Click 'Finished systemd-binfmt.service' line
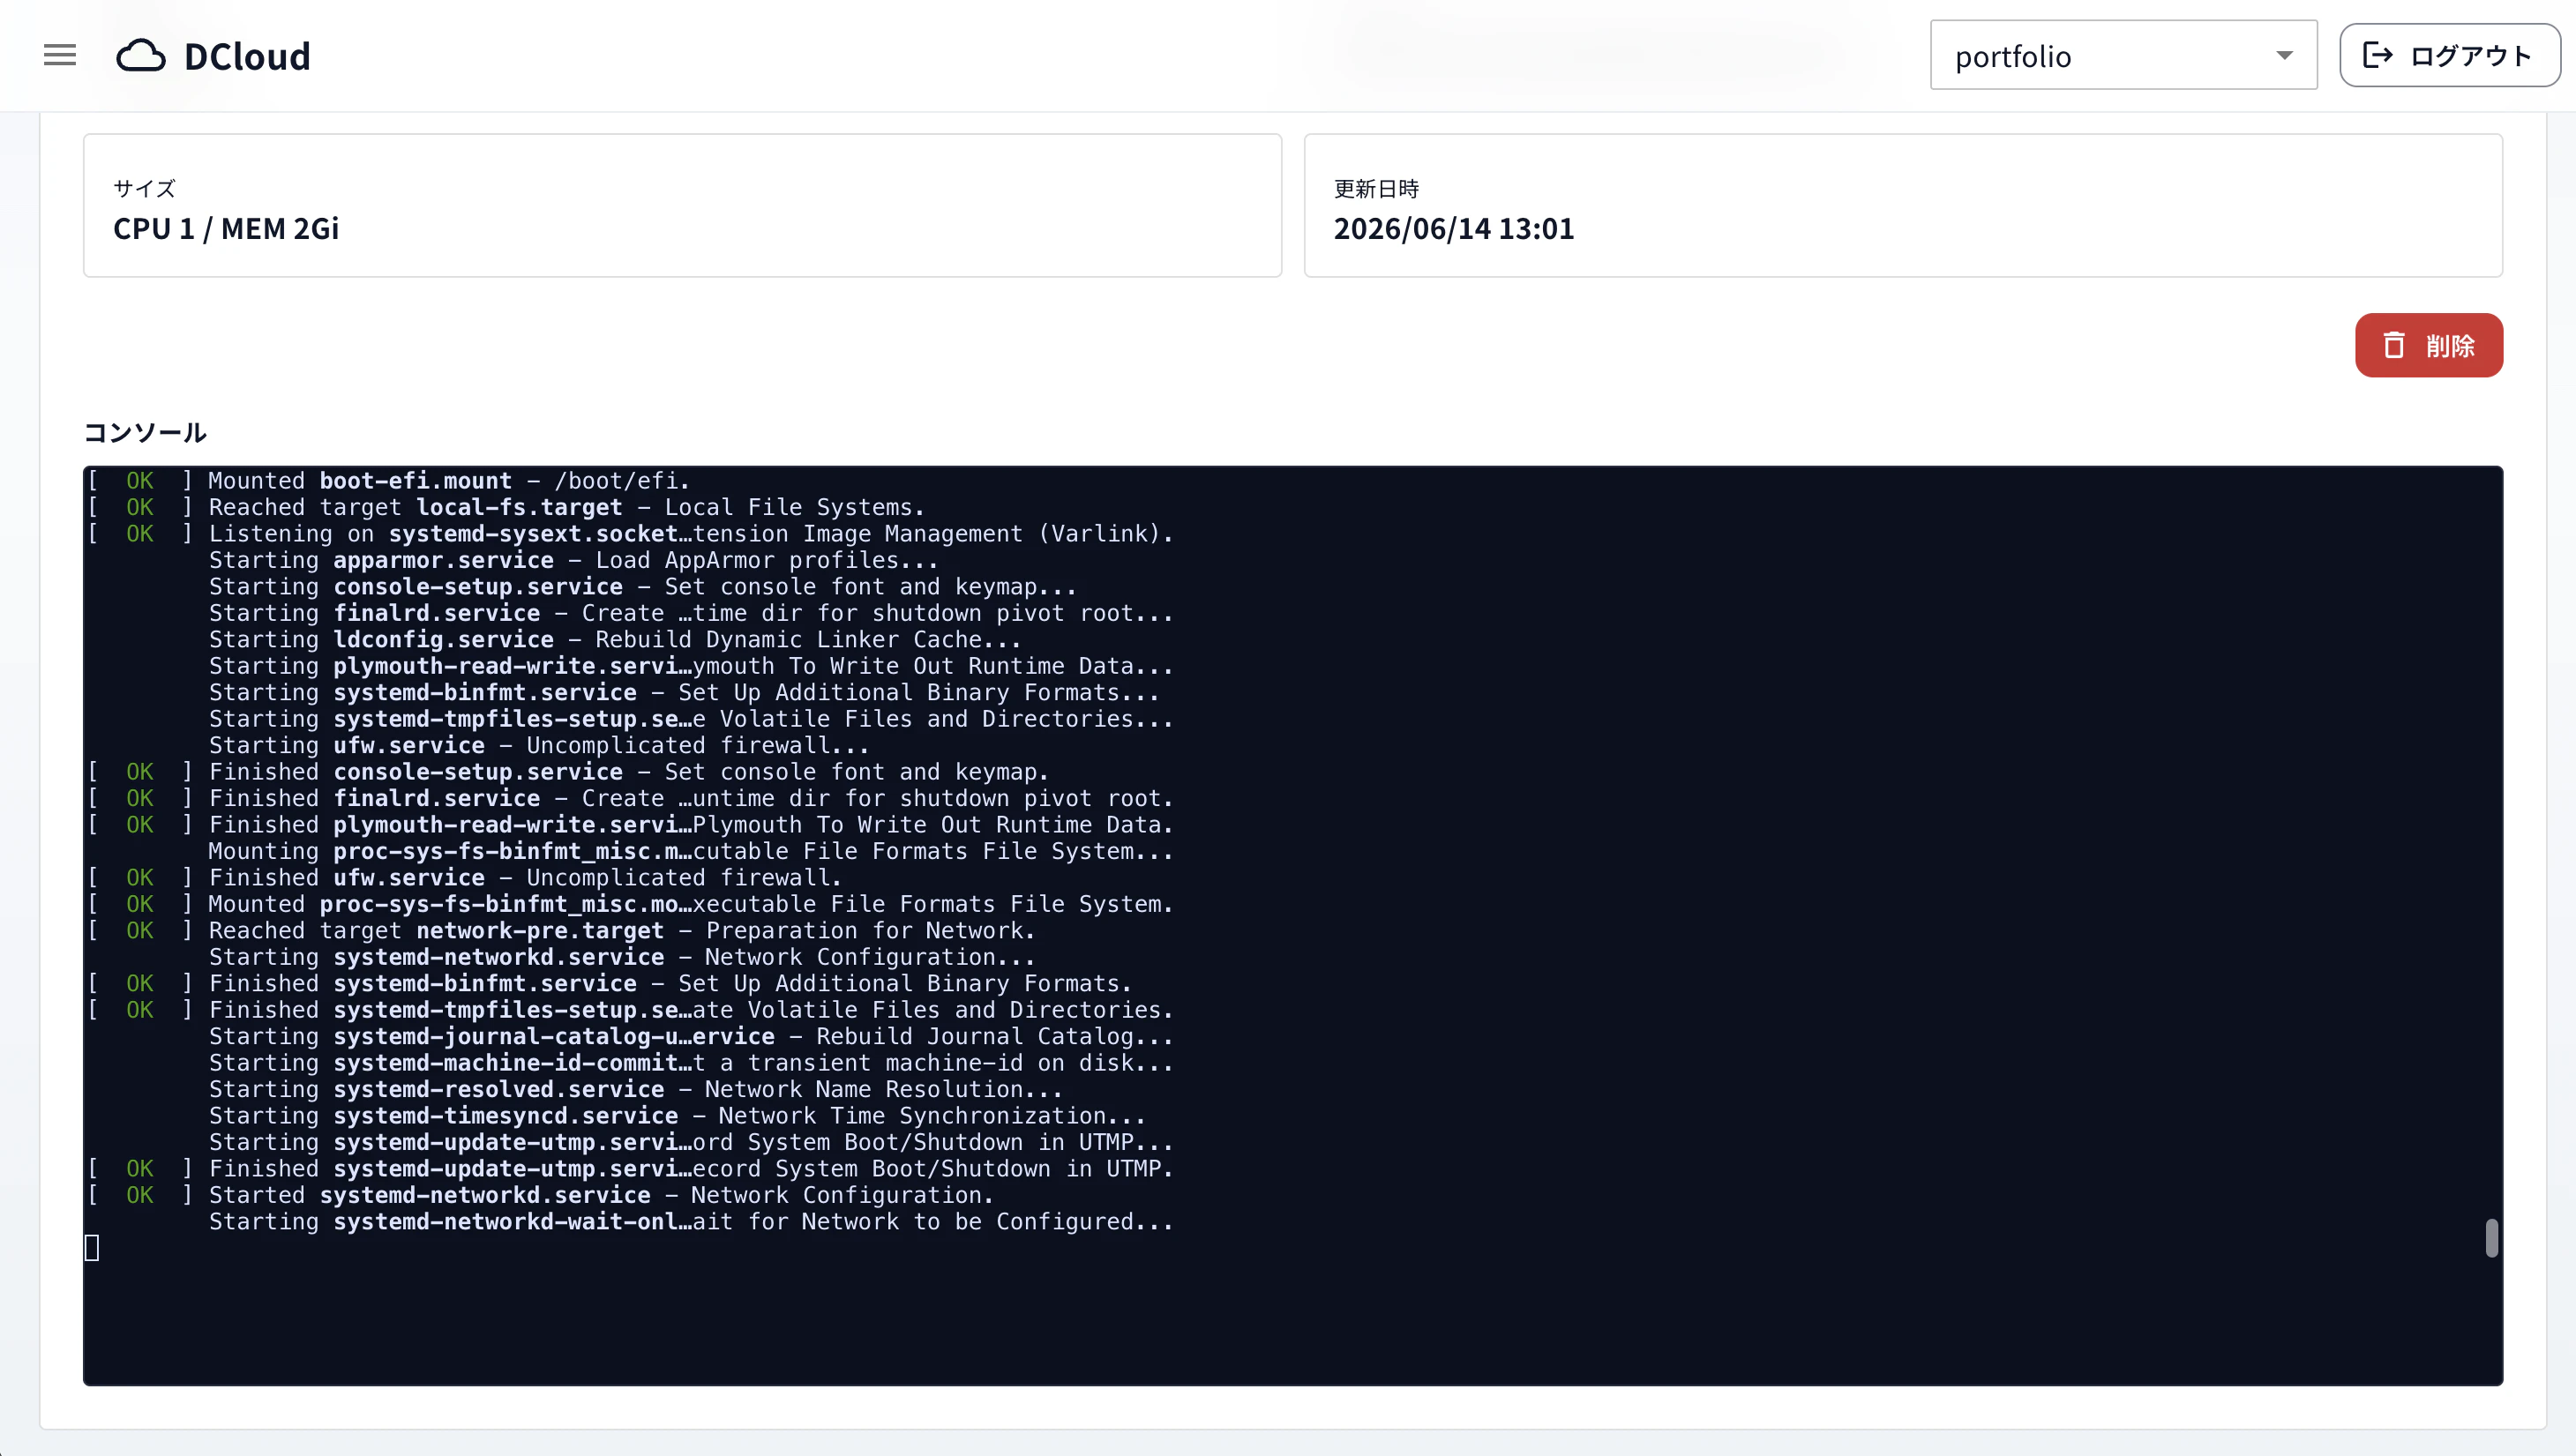The height and width of the screenshot is (1456, 2576). [610, 984]
